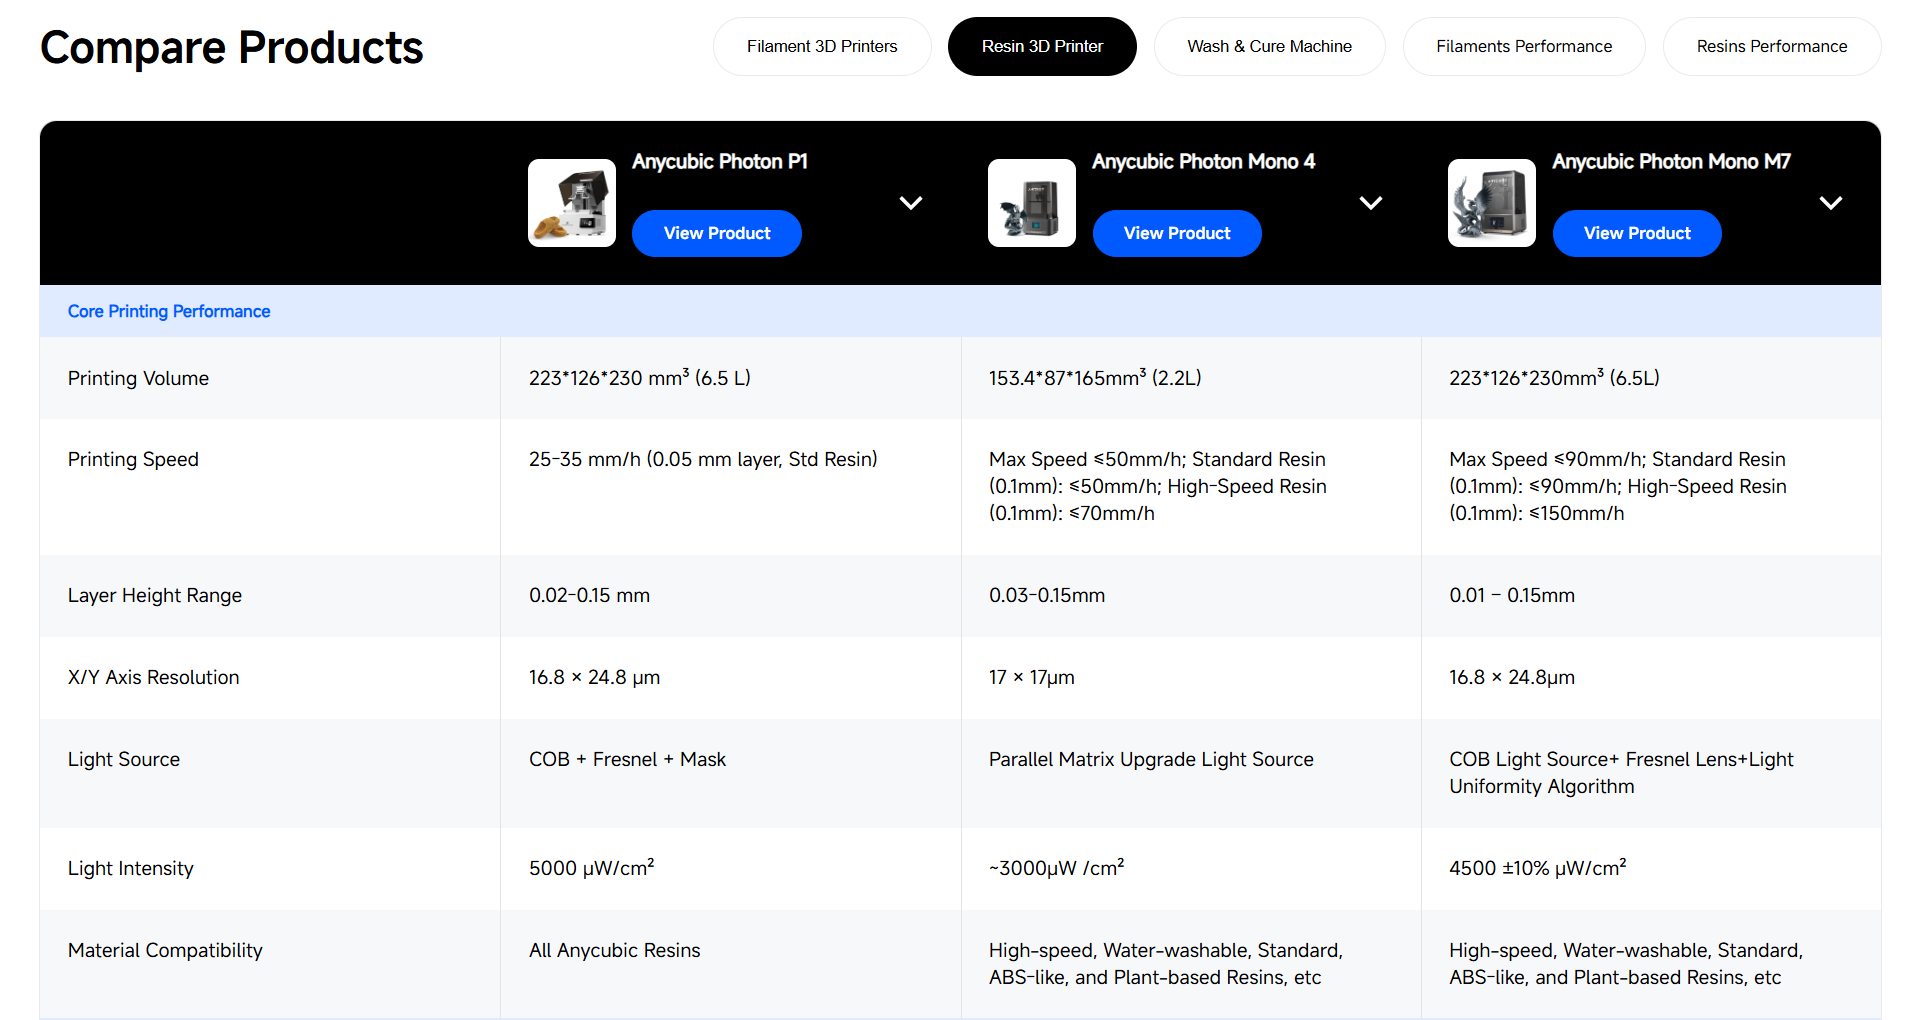Click the Anycubic Photon Mono 4 thumbnail
The width and height of the screenshot is (1924, 1020).
(x=1032, y=203)
